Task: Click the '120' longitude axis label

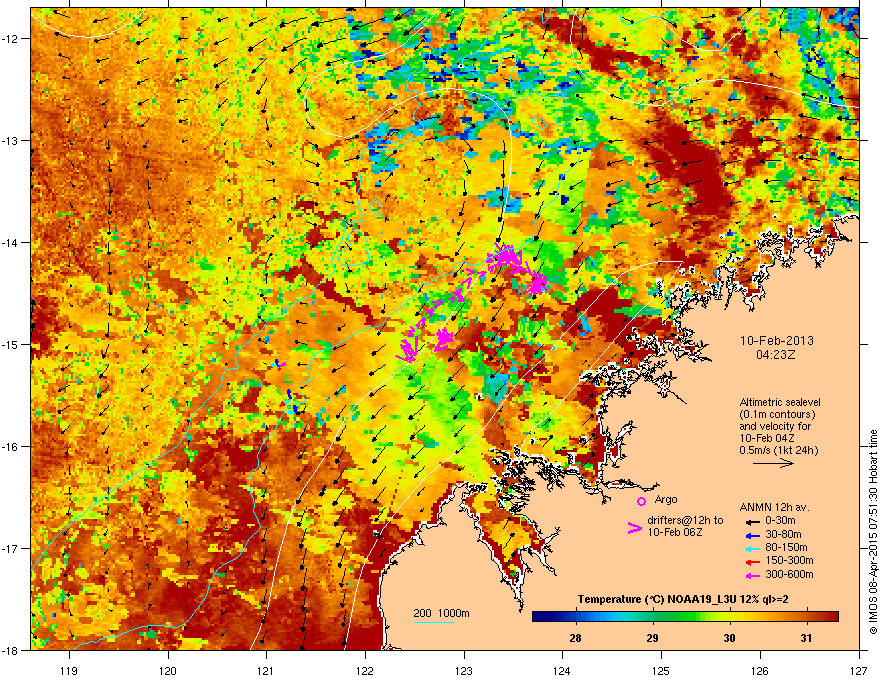Action: 168,671
